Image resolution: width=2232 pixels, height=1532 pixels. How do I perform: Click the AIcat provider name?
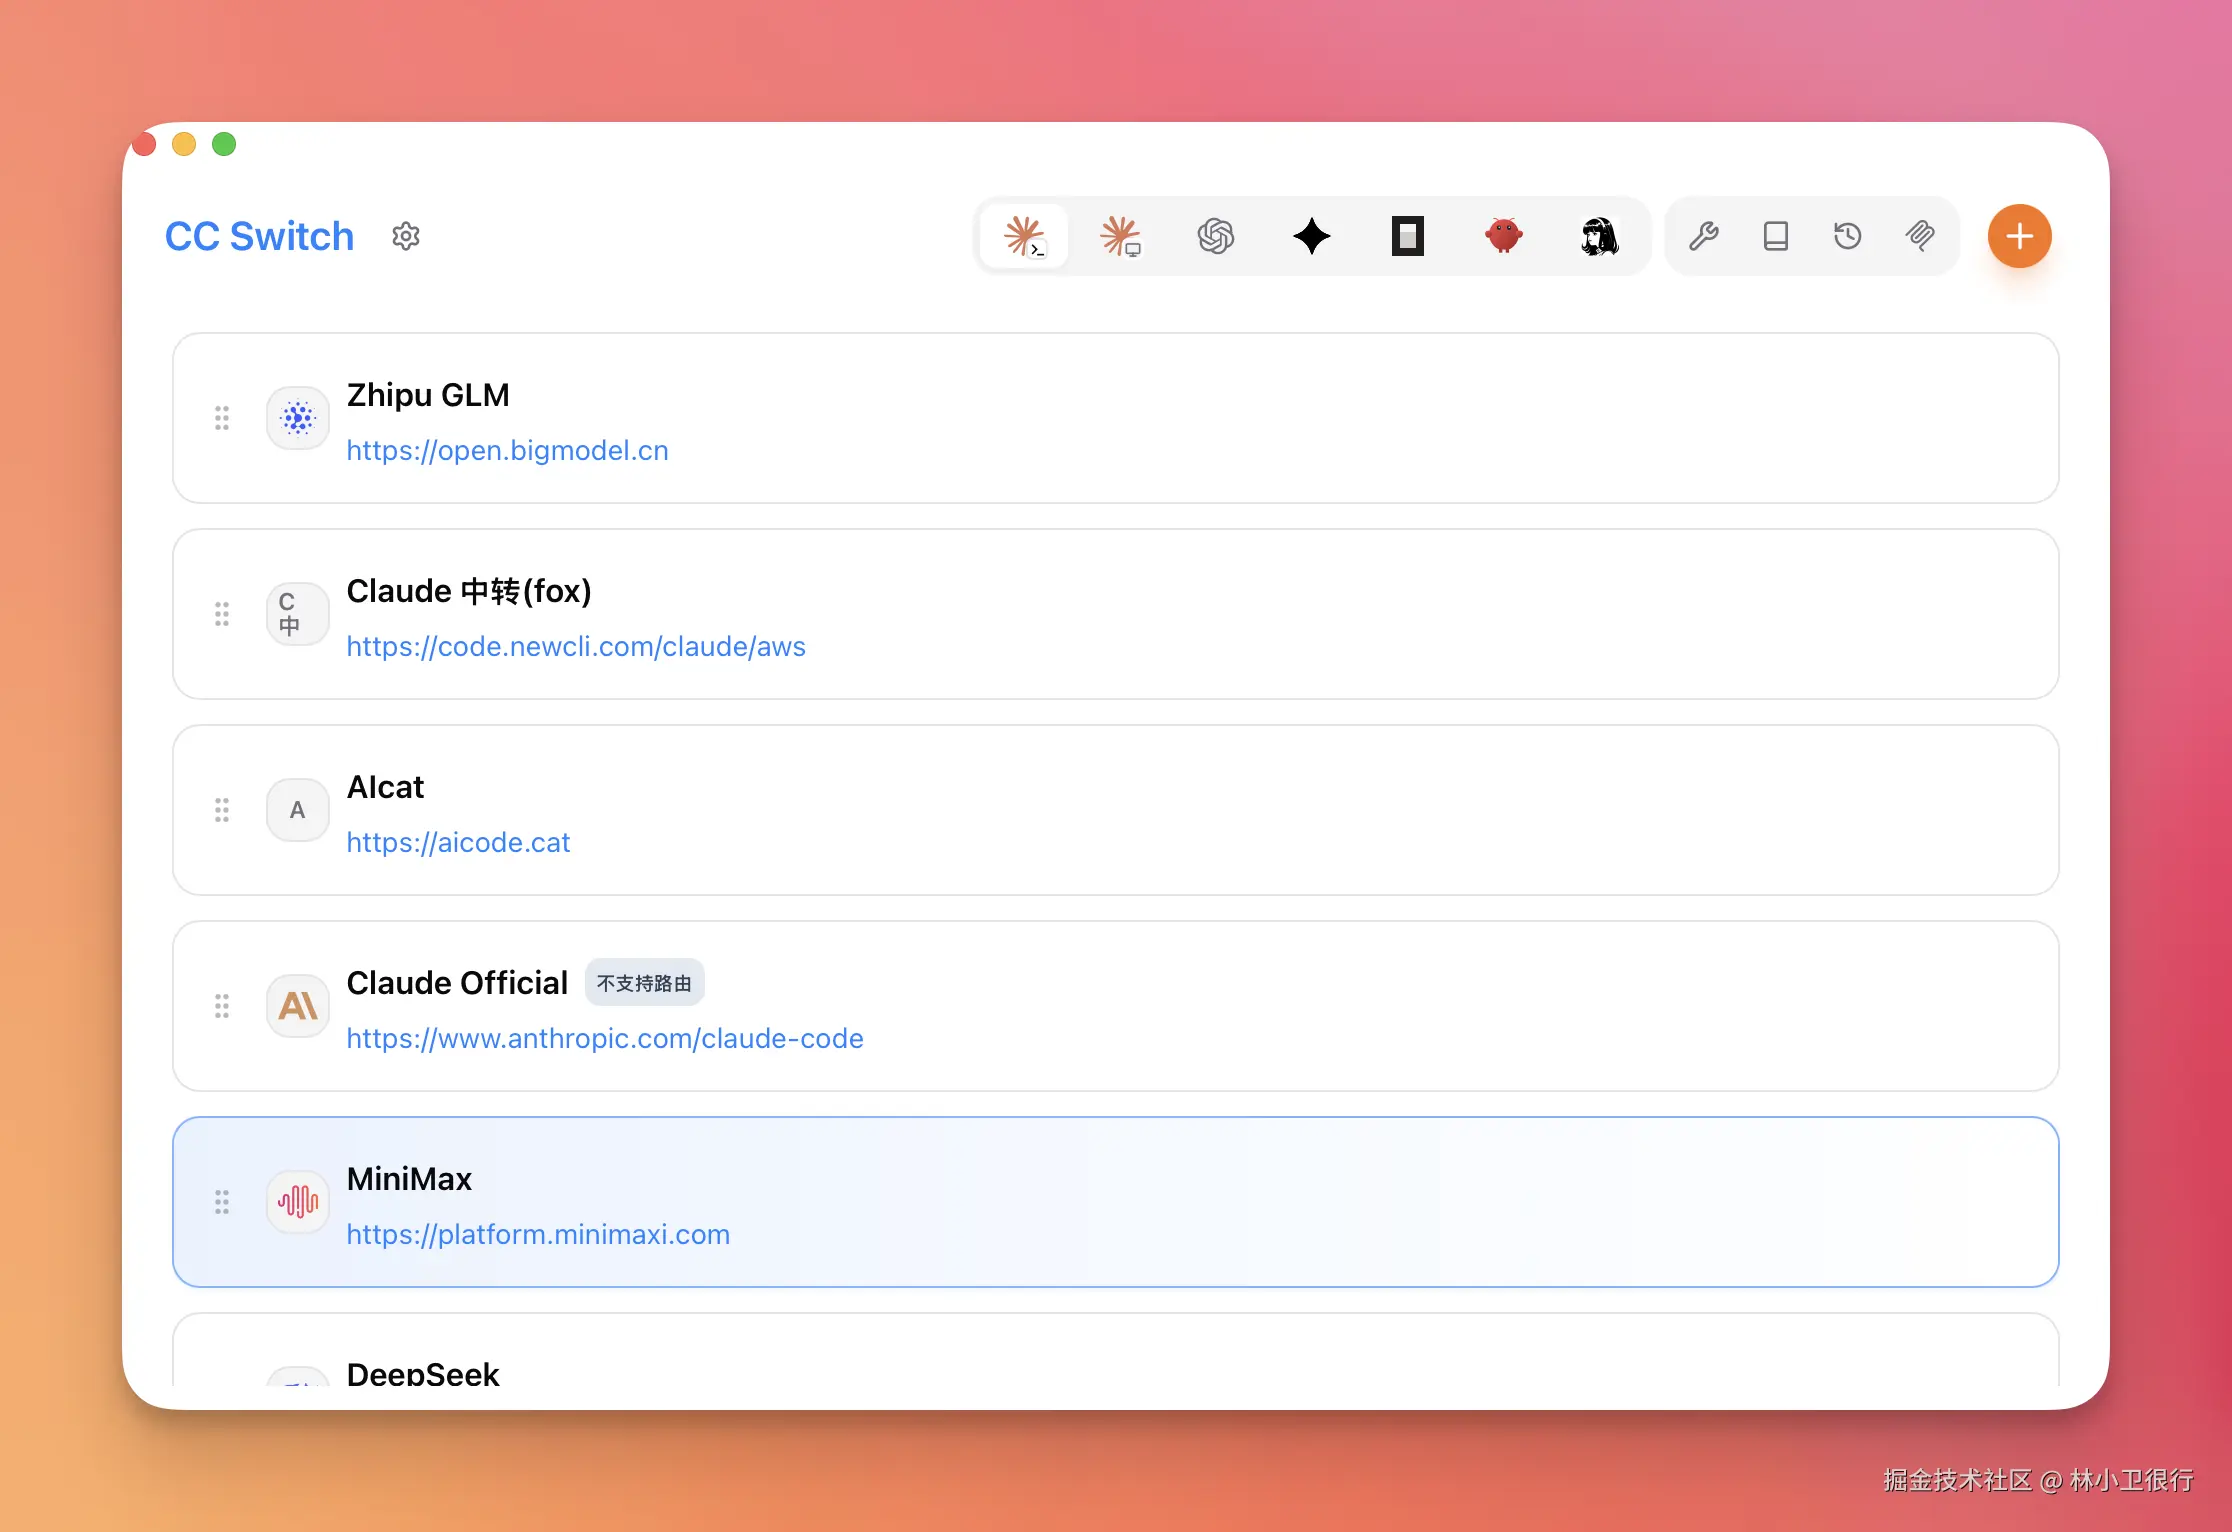coord(385,787)
